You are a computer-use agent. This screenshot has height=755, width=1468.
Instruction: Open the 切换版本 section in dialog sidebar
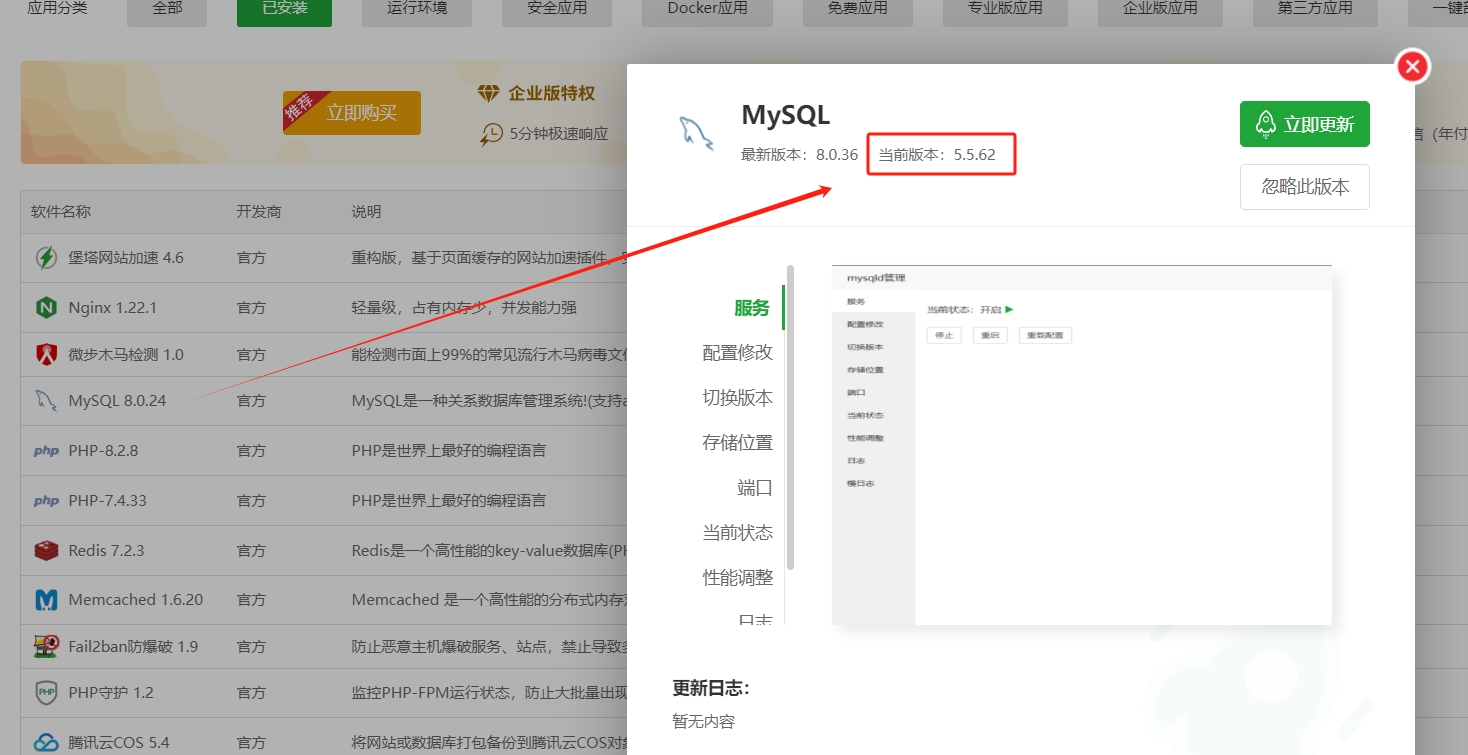[x=737, y=398]
